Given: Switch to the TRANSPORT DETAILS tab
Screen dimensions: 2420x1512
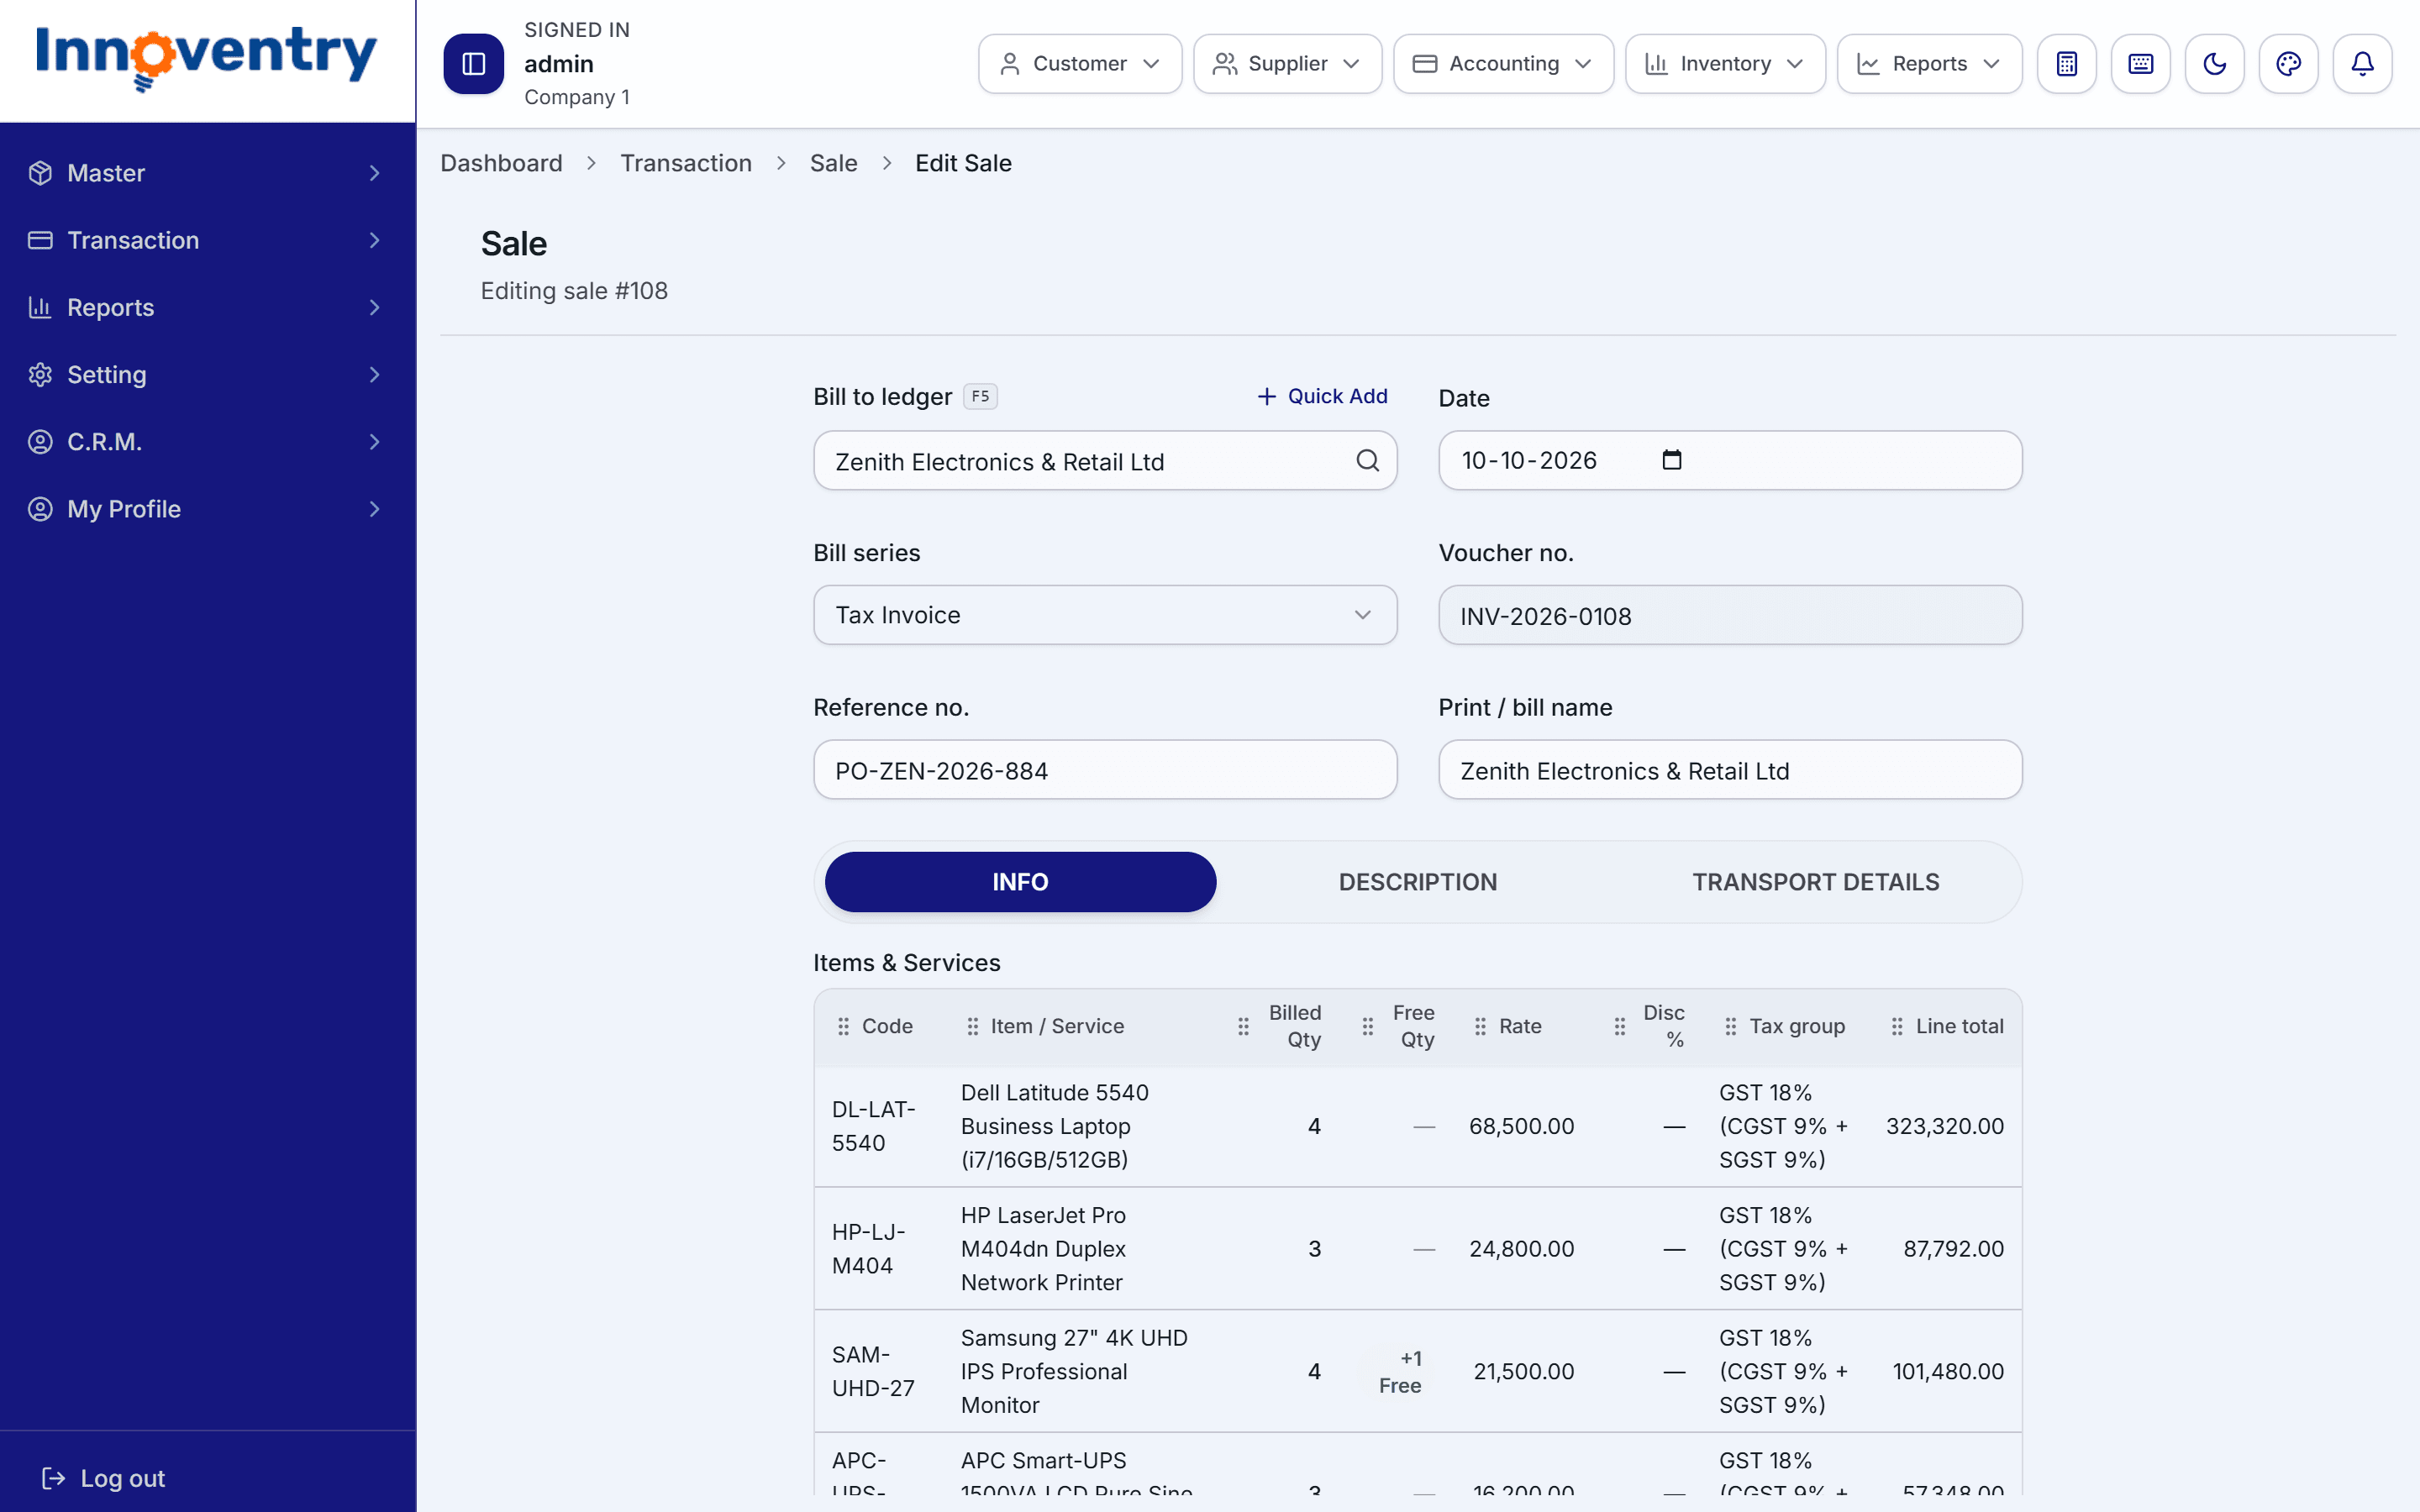Looking at the screenshot, I should pos(1815,881).
